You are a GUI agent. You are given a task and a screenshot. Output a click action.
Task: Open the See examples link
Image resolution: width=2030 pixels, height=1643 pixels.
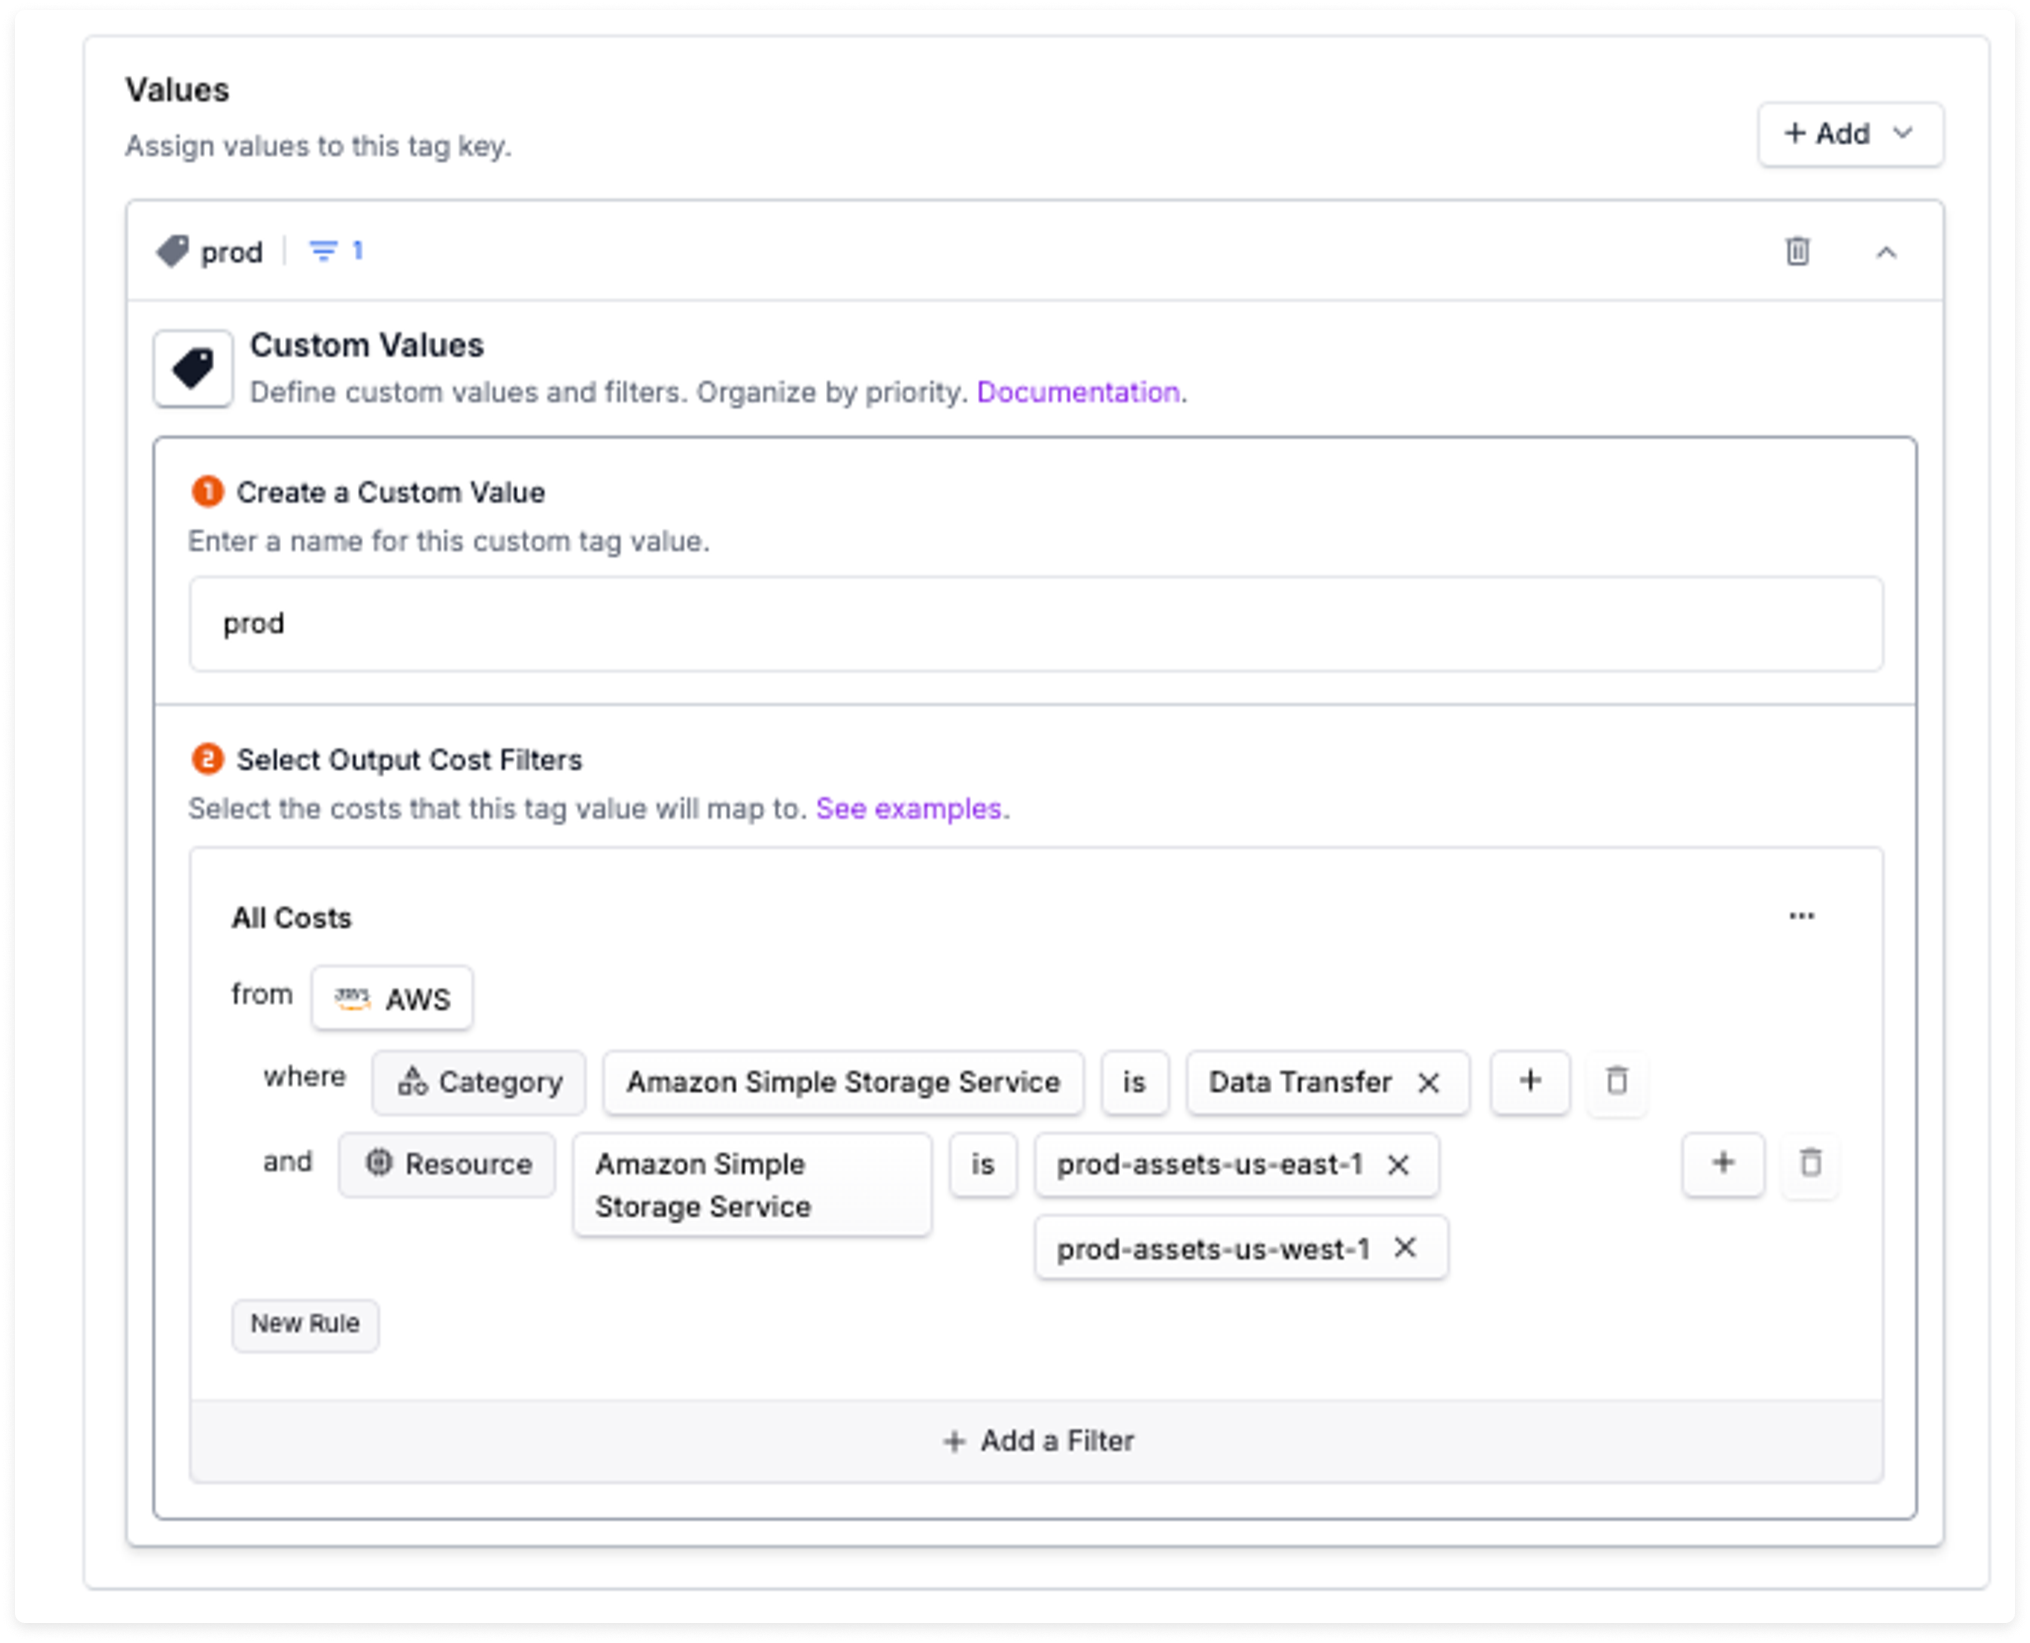click(x=908, y=808)
